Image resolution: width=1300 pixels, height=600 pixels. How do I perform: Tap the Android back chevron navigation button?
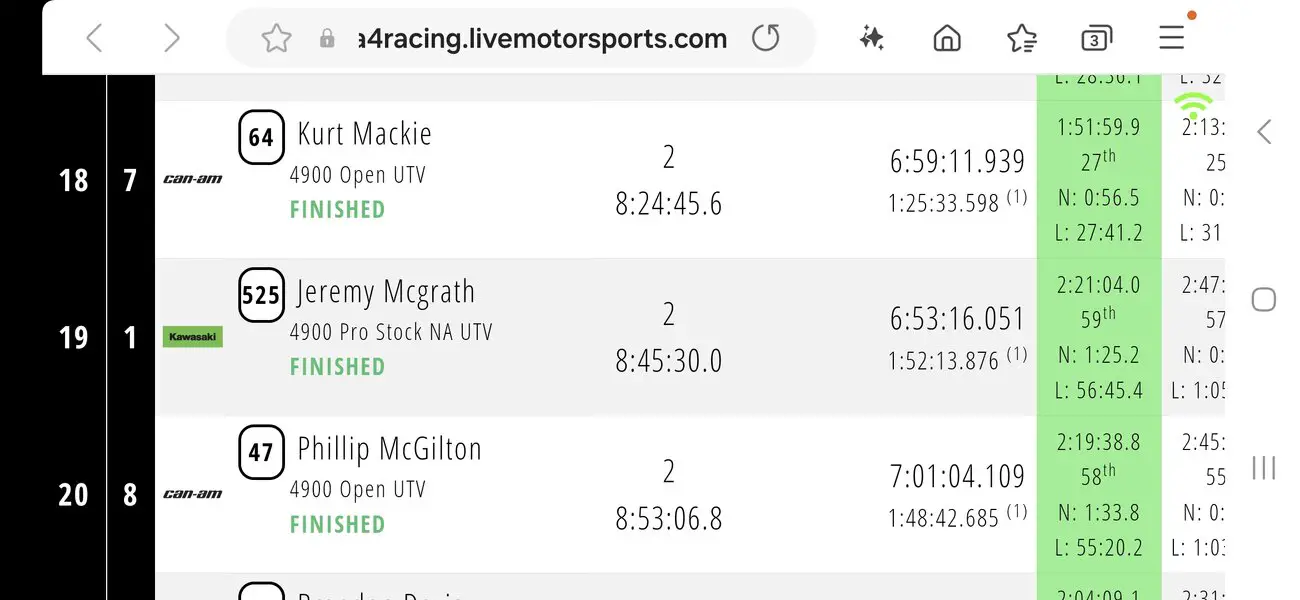coord(1264,131)
